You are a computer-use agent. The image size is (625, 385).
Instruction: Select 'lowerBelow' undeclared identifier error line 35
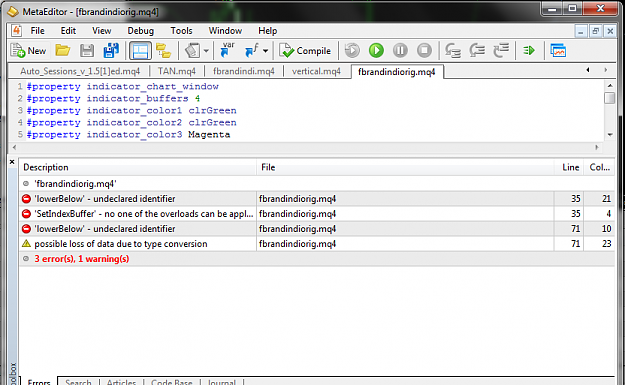(x=317, y=198)
